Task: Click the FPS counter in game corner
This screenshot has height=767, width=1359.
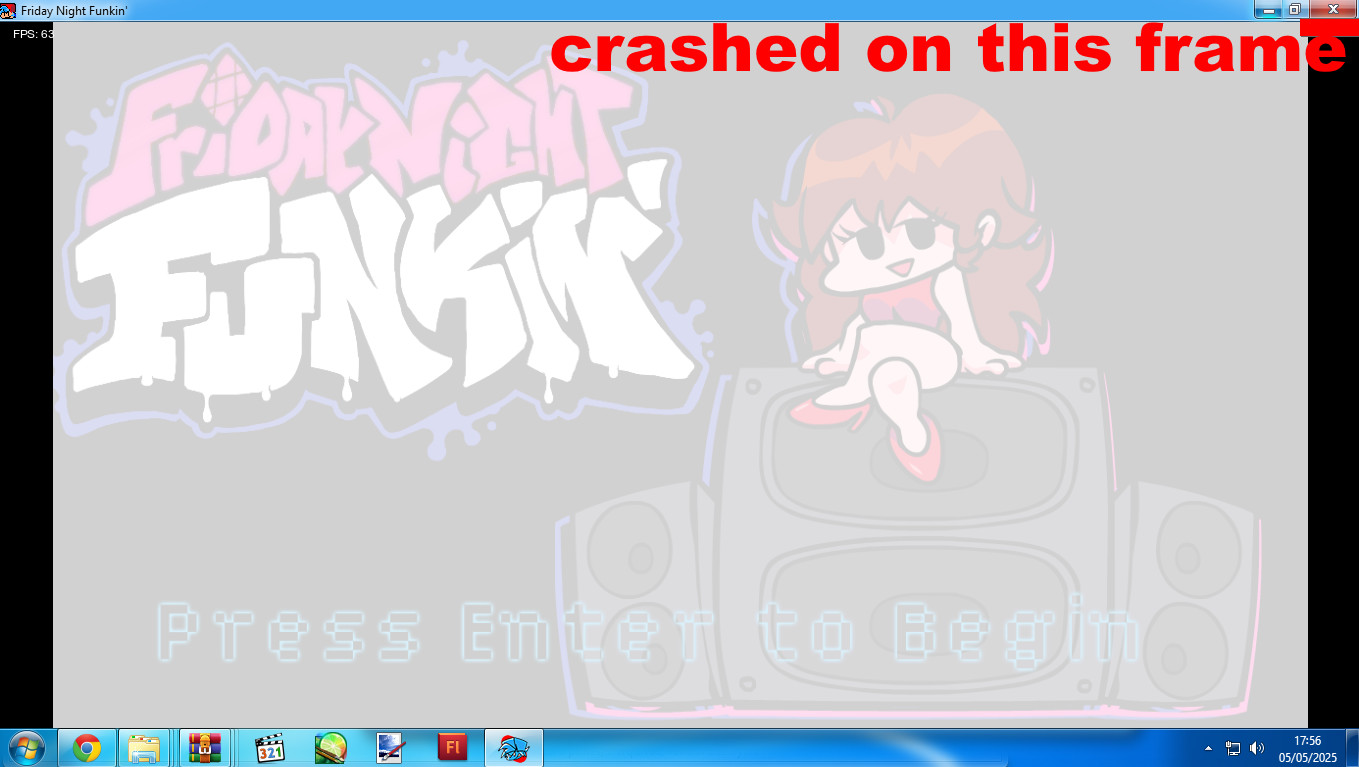Action: point(33,34)
